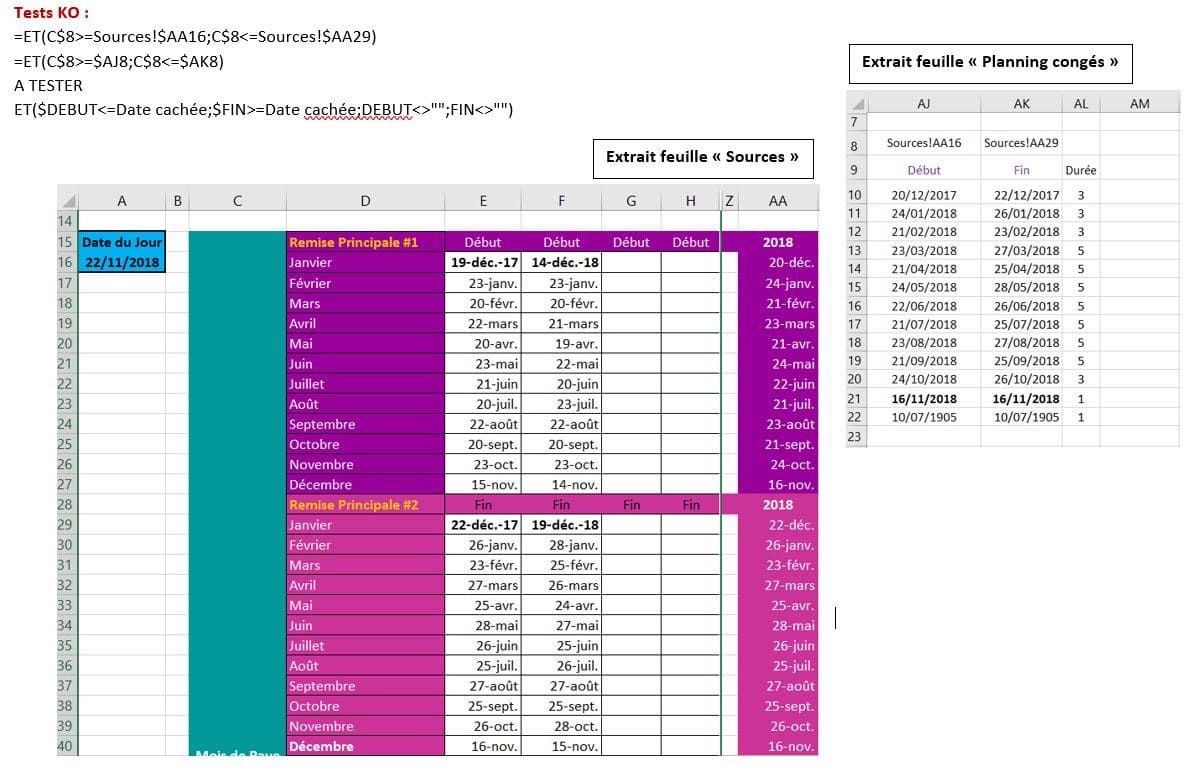Viewport: 1191px width, 769px height.
Task: Click the select-all corner of the Planning congés sheet
Action: tap(856, 104)
